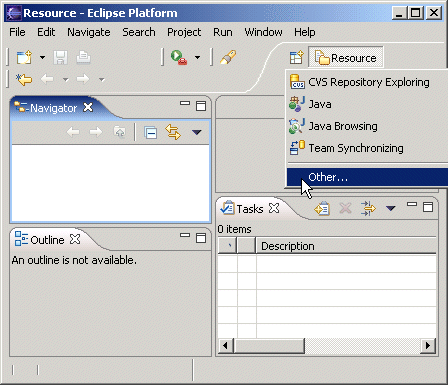Open the Search menu
The width and height of the screenshot is (448, 385).
pyautogui.click(x=139, y=32)
